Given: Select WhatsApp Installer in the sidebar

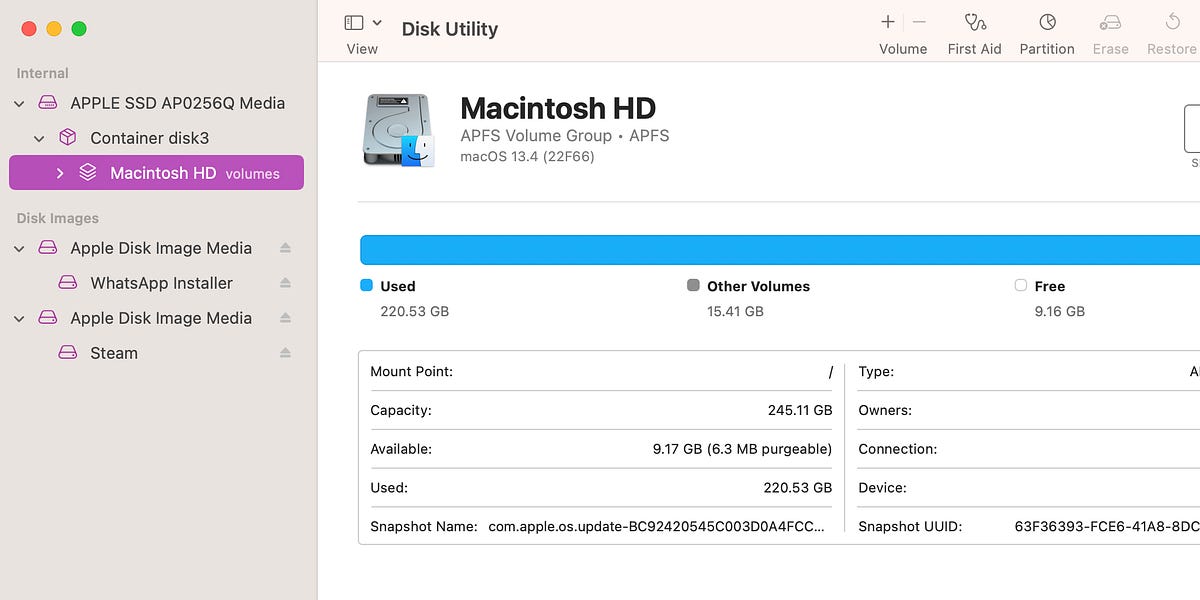Looking at the screenshot, I should click(x=160, y=283).
